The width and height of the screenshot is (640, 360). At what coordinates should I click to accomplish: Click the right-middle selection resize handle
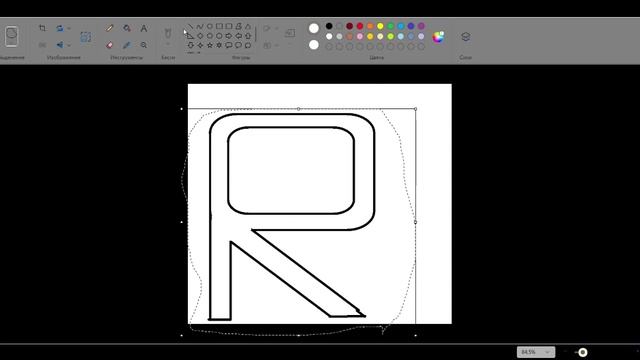click(416, 222)
